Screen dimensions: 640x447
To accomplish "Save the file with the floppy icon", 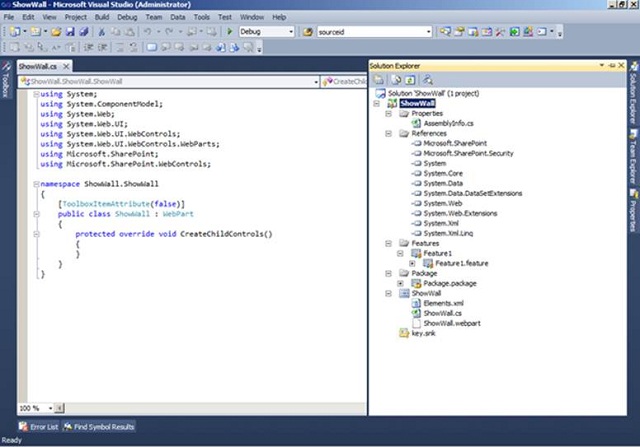I will [70, 32].
